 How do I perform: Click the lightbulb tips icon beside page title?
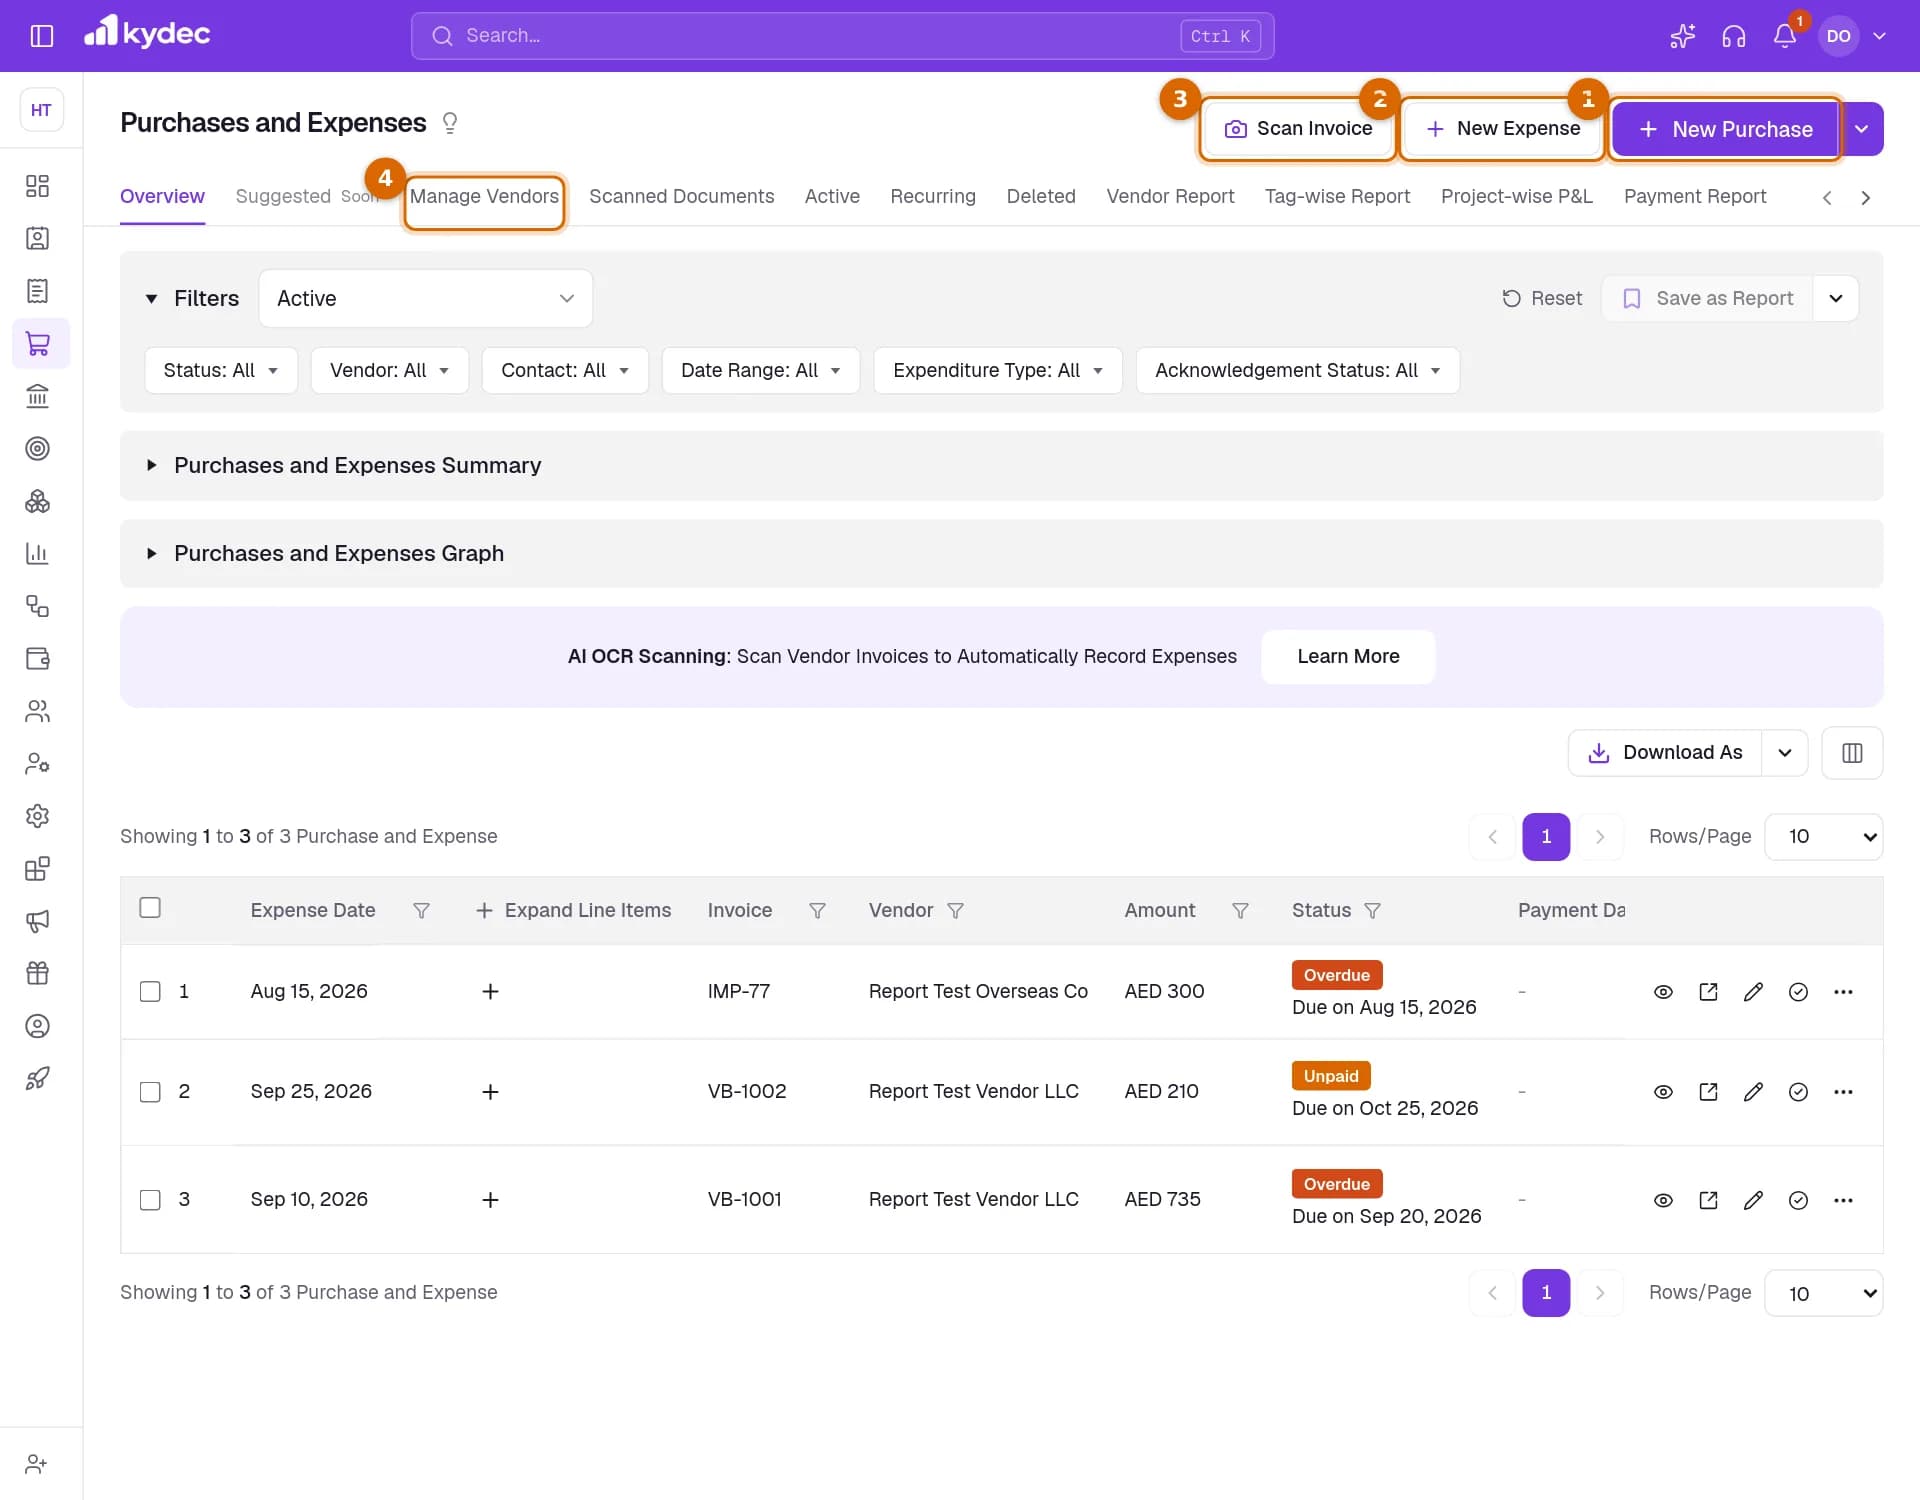450,123
